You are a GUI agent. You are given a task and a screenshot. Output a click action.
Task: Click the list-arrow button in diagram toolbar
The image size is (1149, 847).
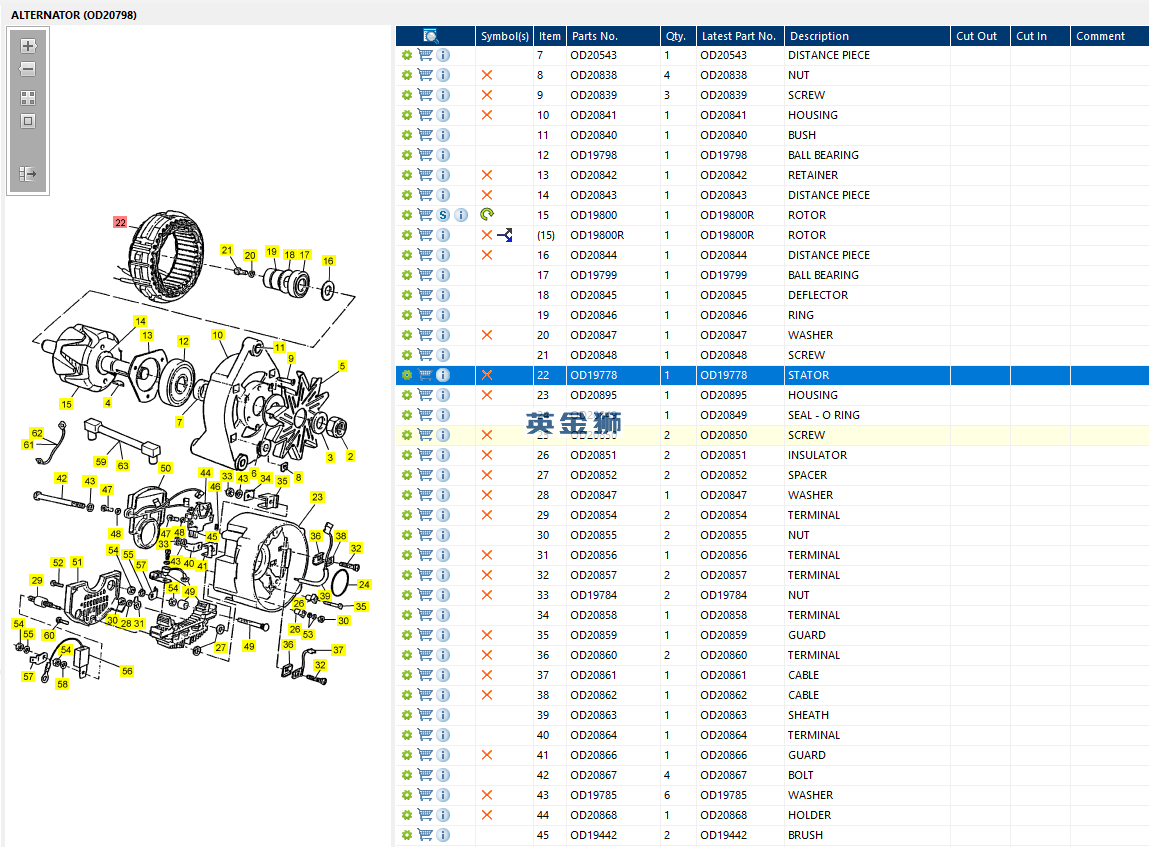click(28, 174)
